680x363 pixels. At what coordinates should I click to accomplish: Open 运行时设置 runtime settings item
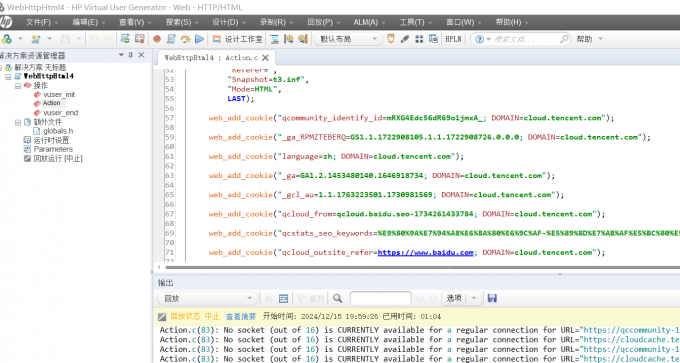coord(51,140)
